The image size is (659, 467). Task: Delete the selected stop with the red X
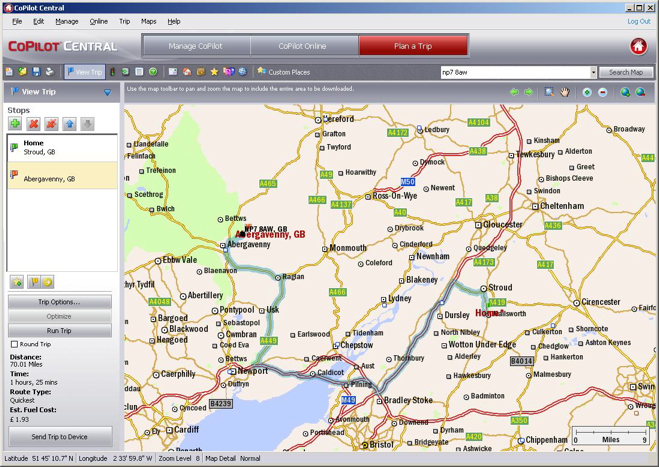coord(33,124)
